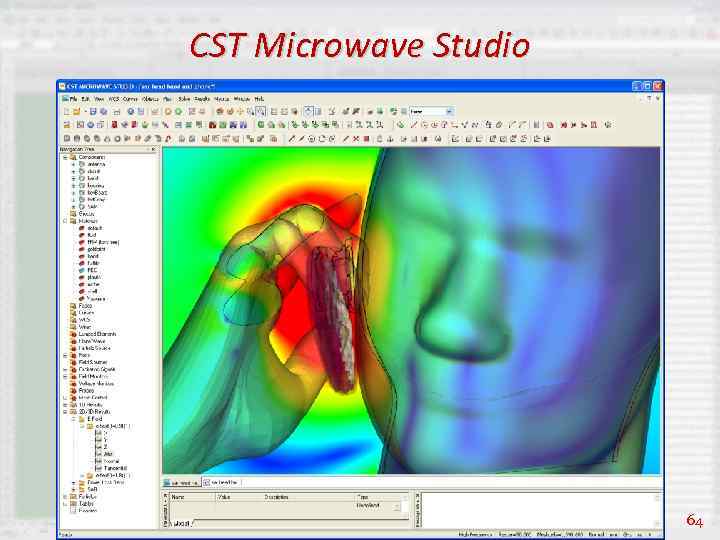
Task: Click the empty message window pane
Action: coord(540,510)
